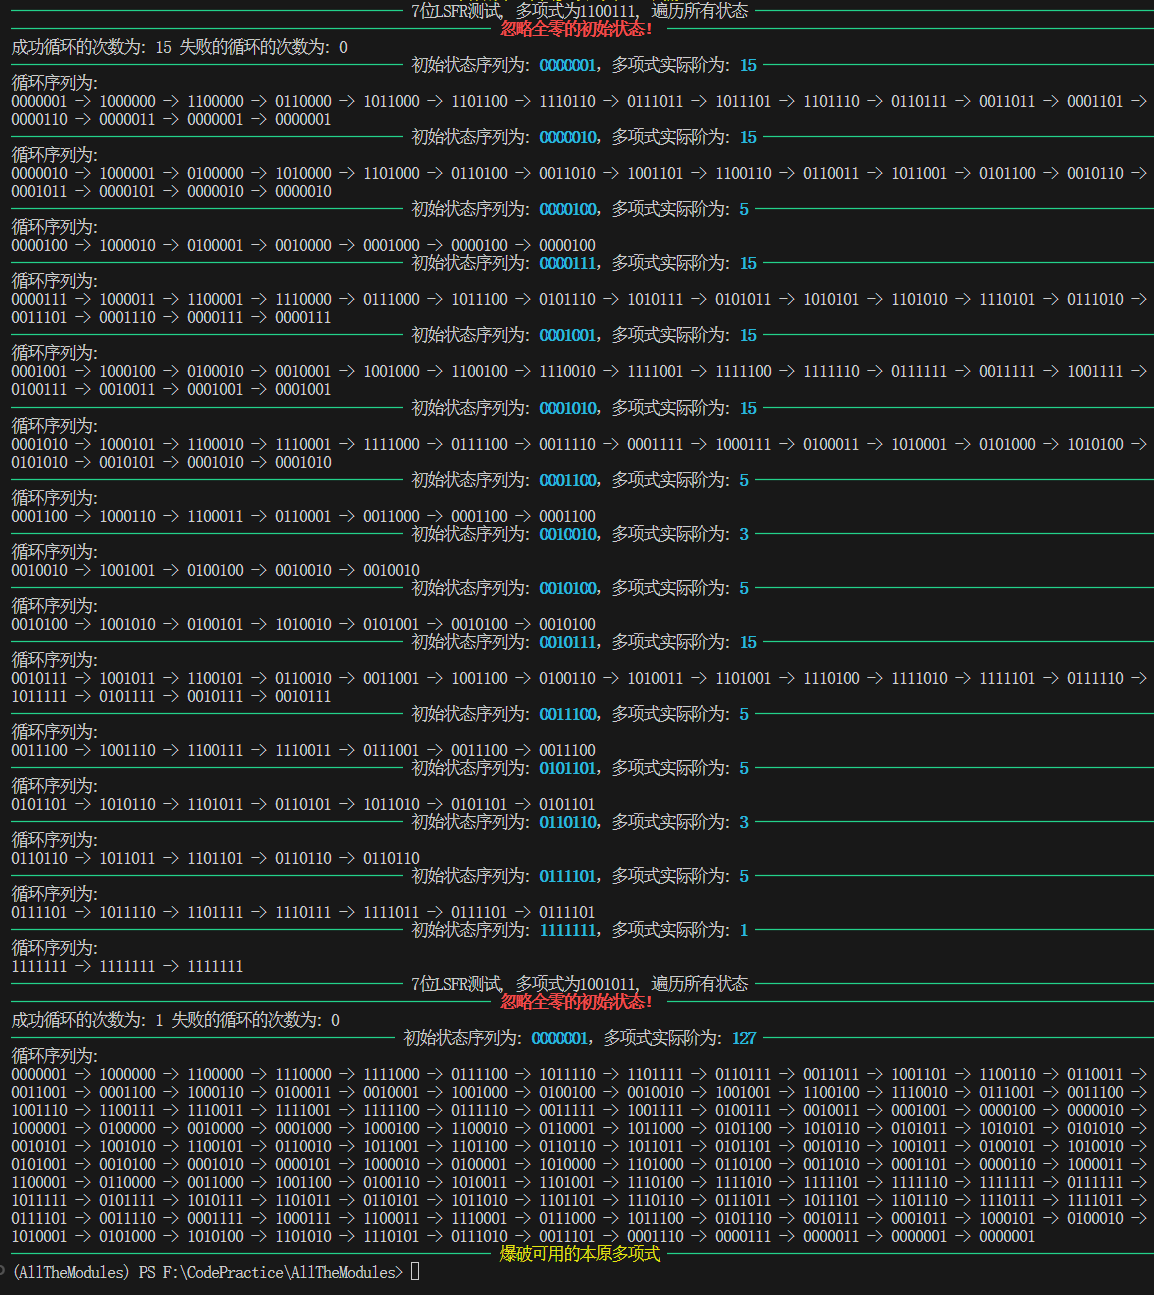
Task: Click the highlighted initial state 0111101
Action: pyautogui.click(x=568, y=876)
